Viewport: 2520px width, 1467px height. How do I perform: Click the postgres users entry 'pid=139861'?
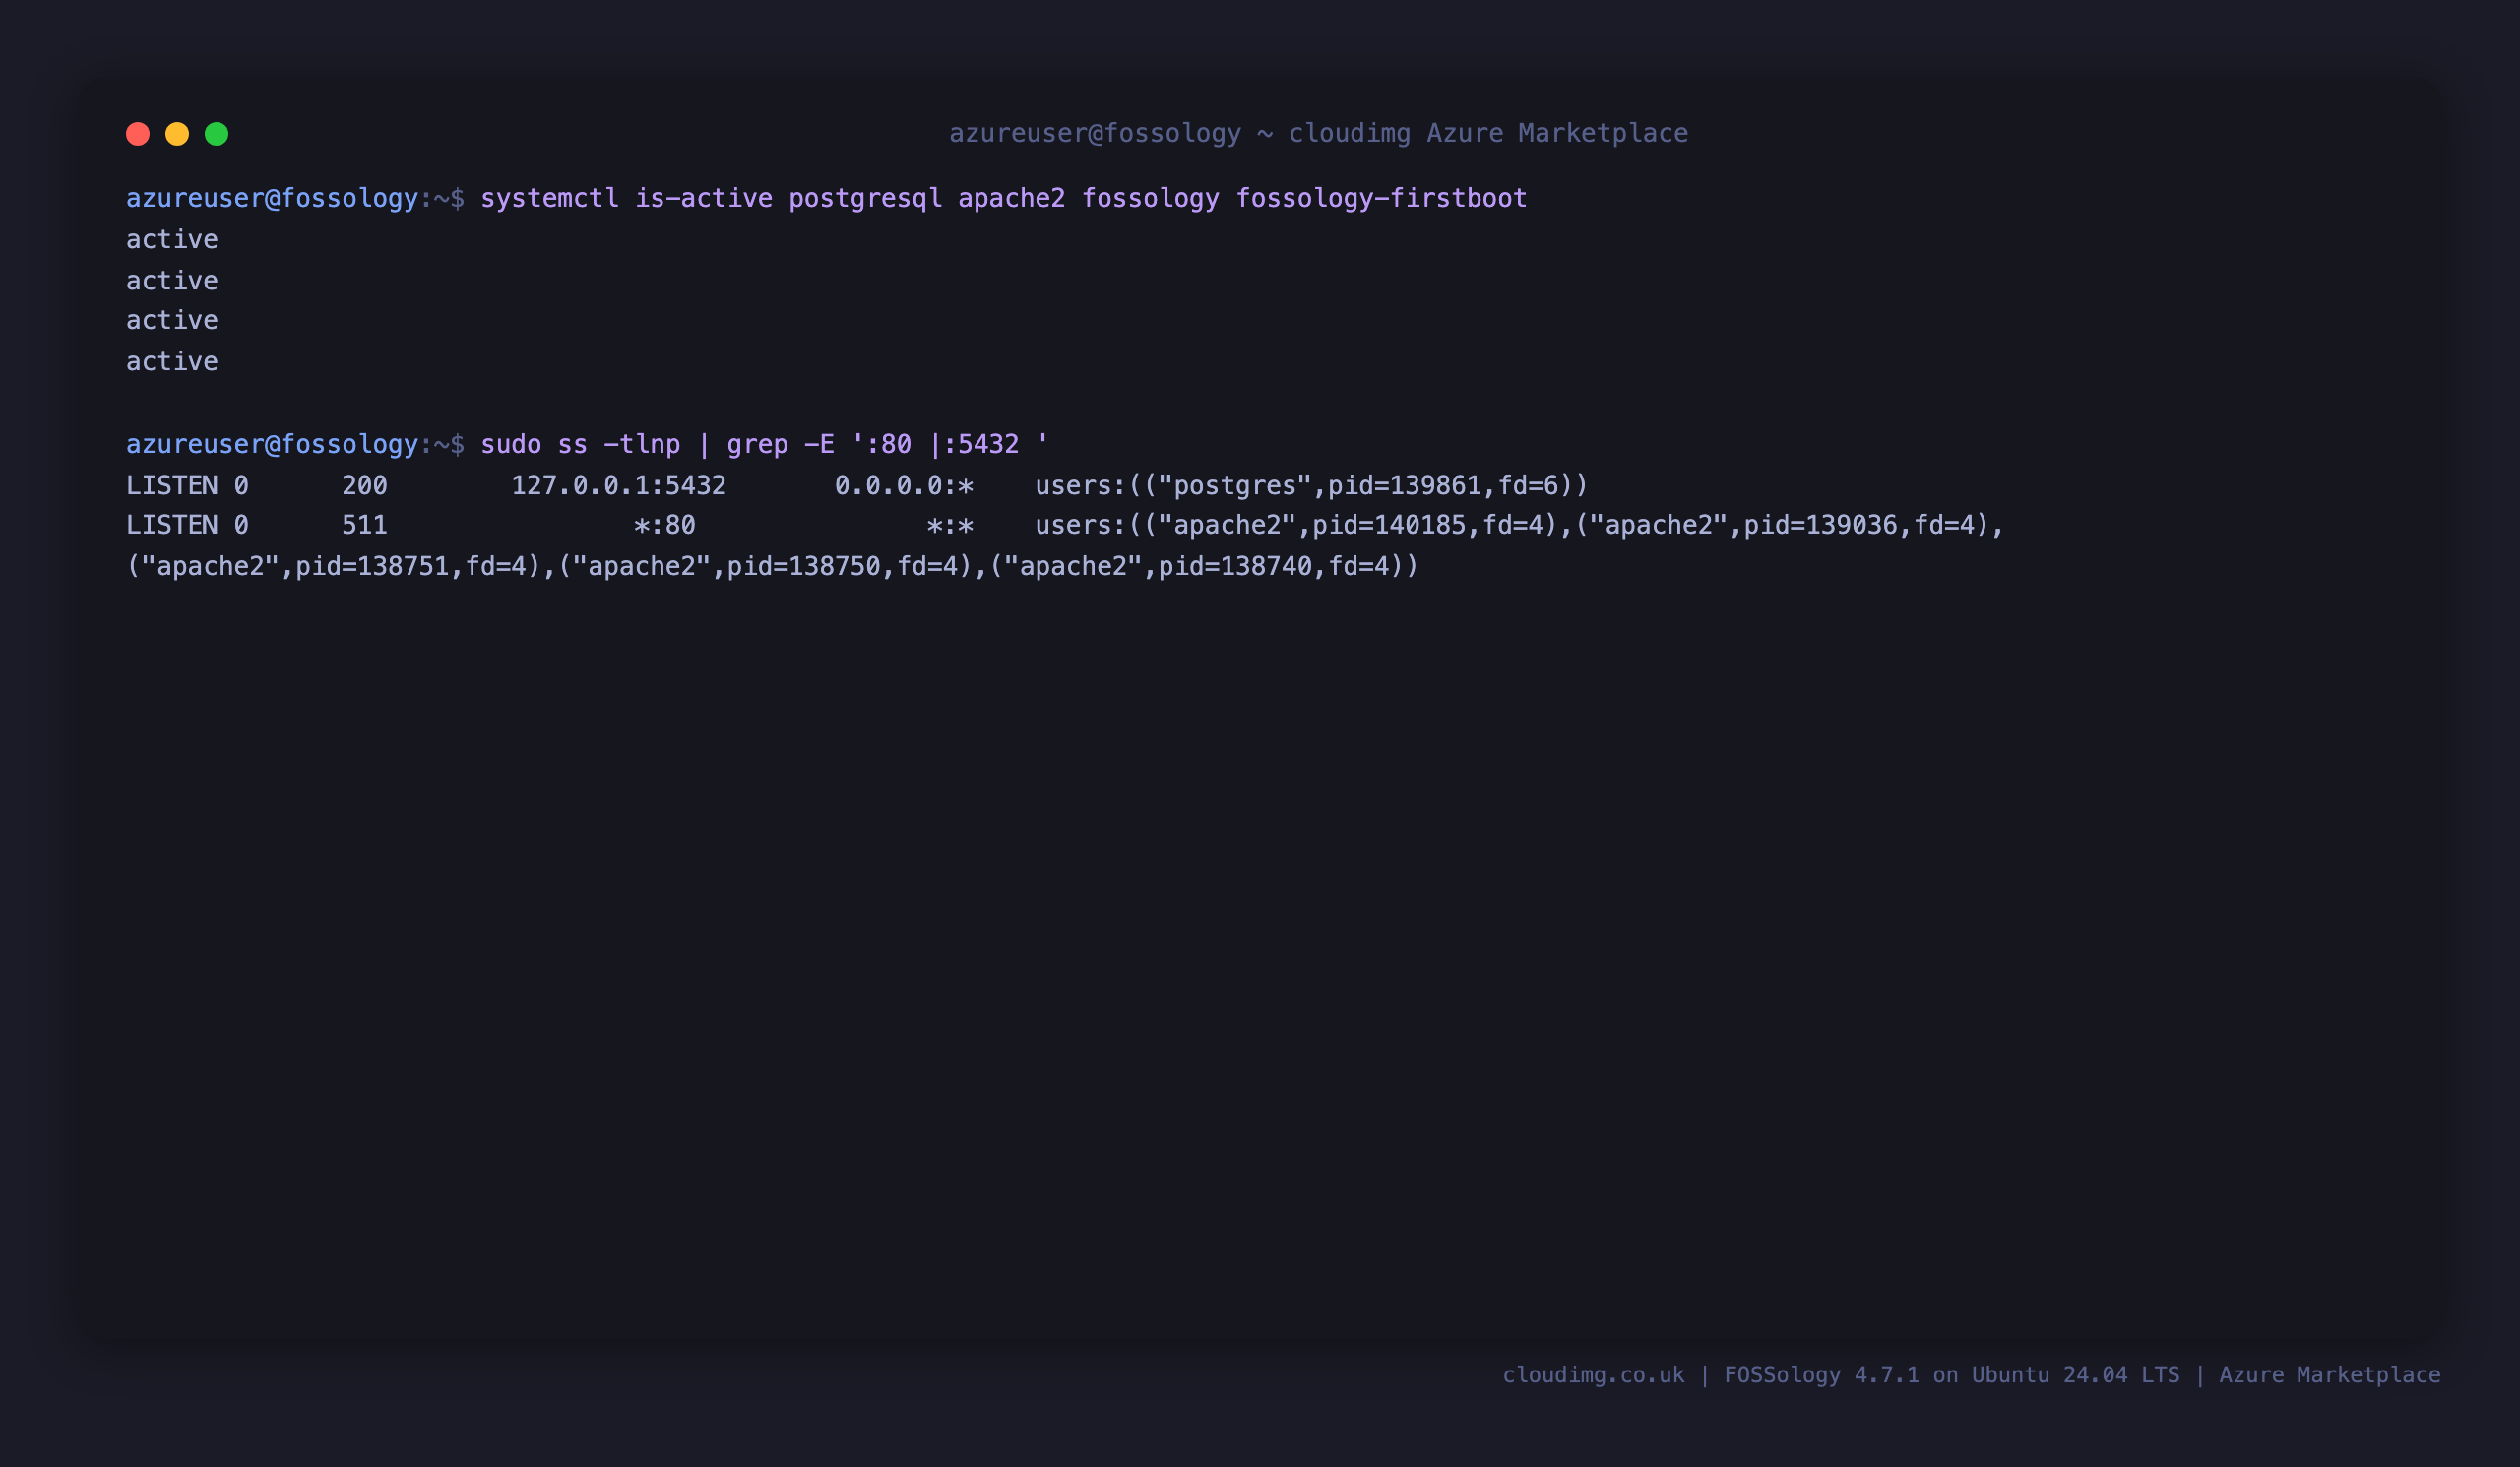[1405, 485]
